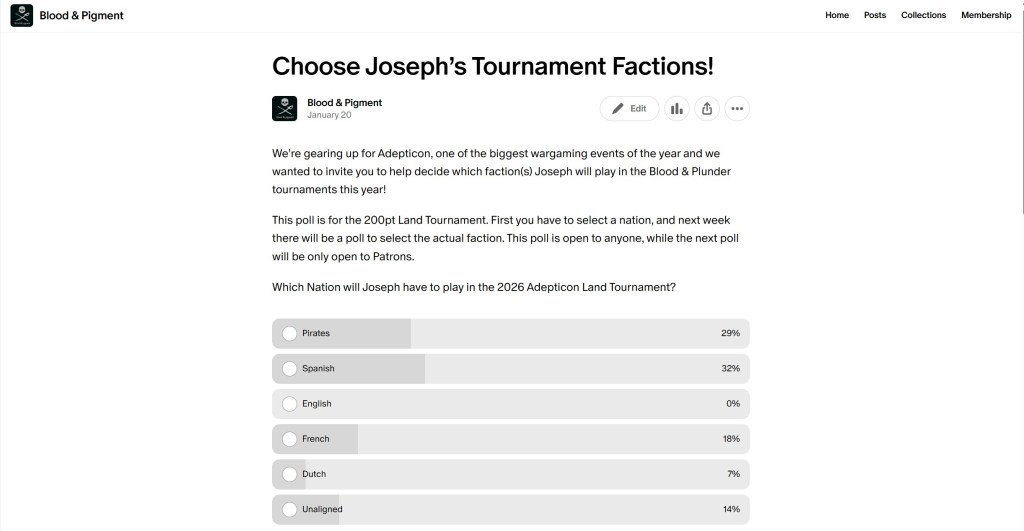Open the Posts tab
This screenshot has height=531, width=1024.
875,16
